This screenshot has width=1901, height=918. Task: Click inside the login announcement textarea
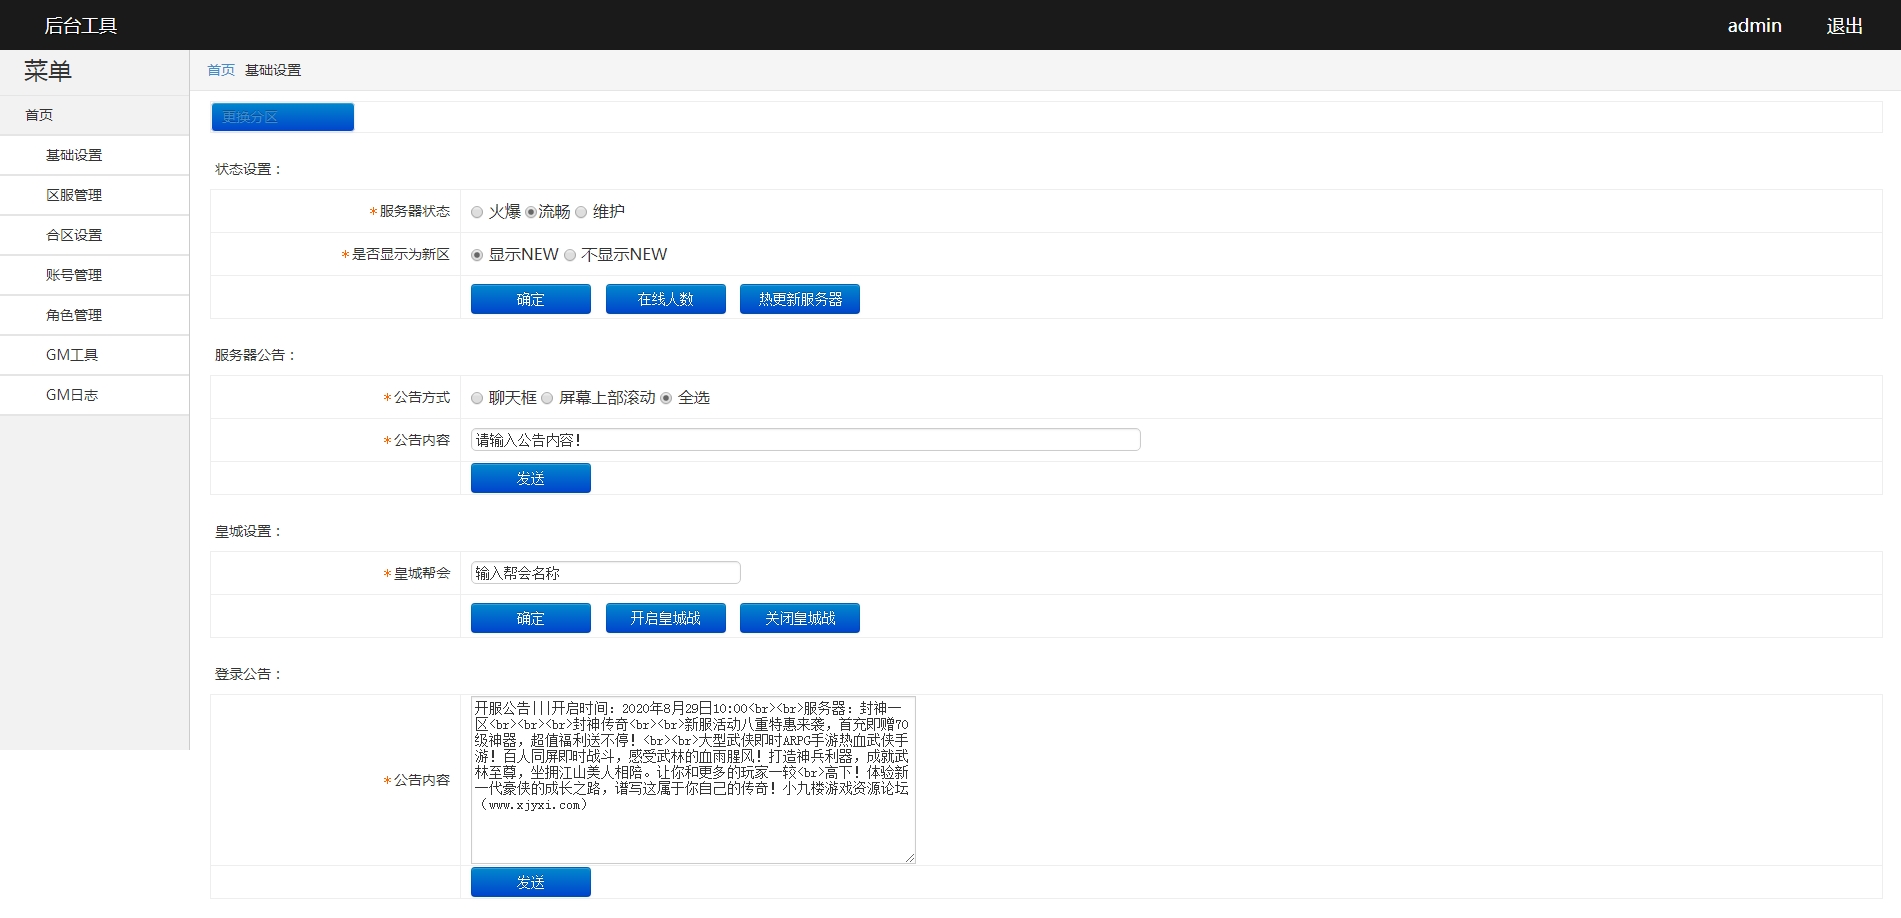693,780
